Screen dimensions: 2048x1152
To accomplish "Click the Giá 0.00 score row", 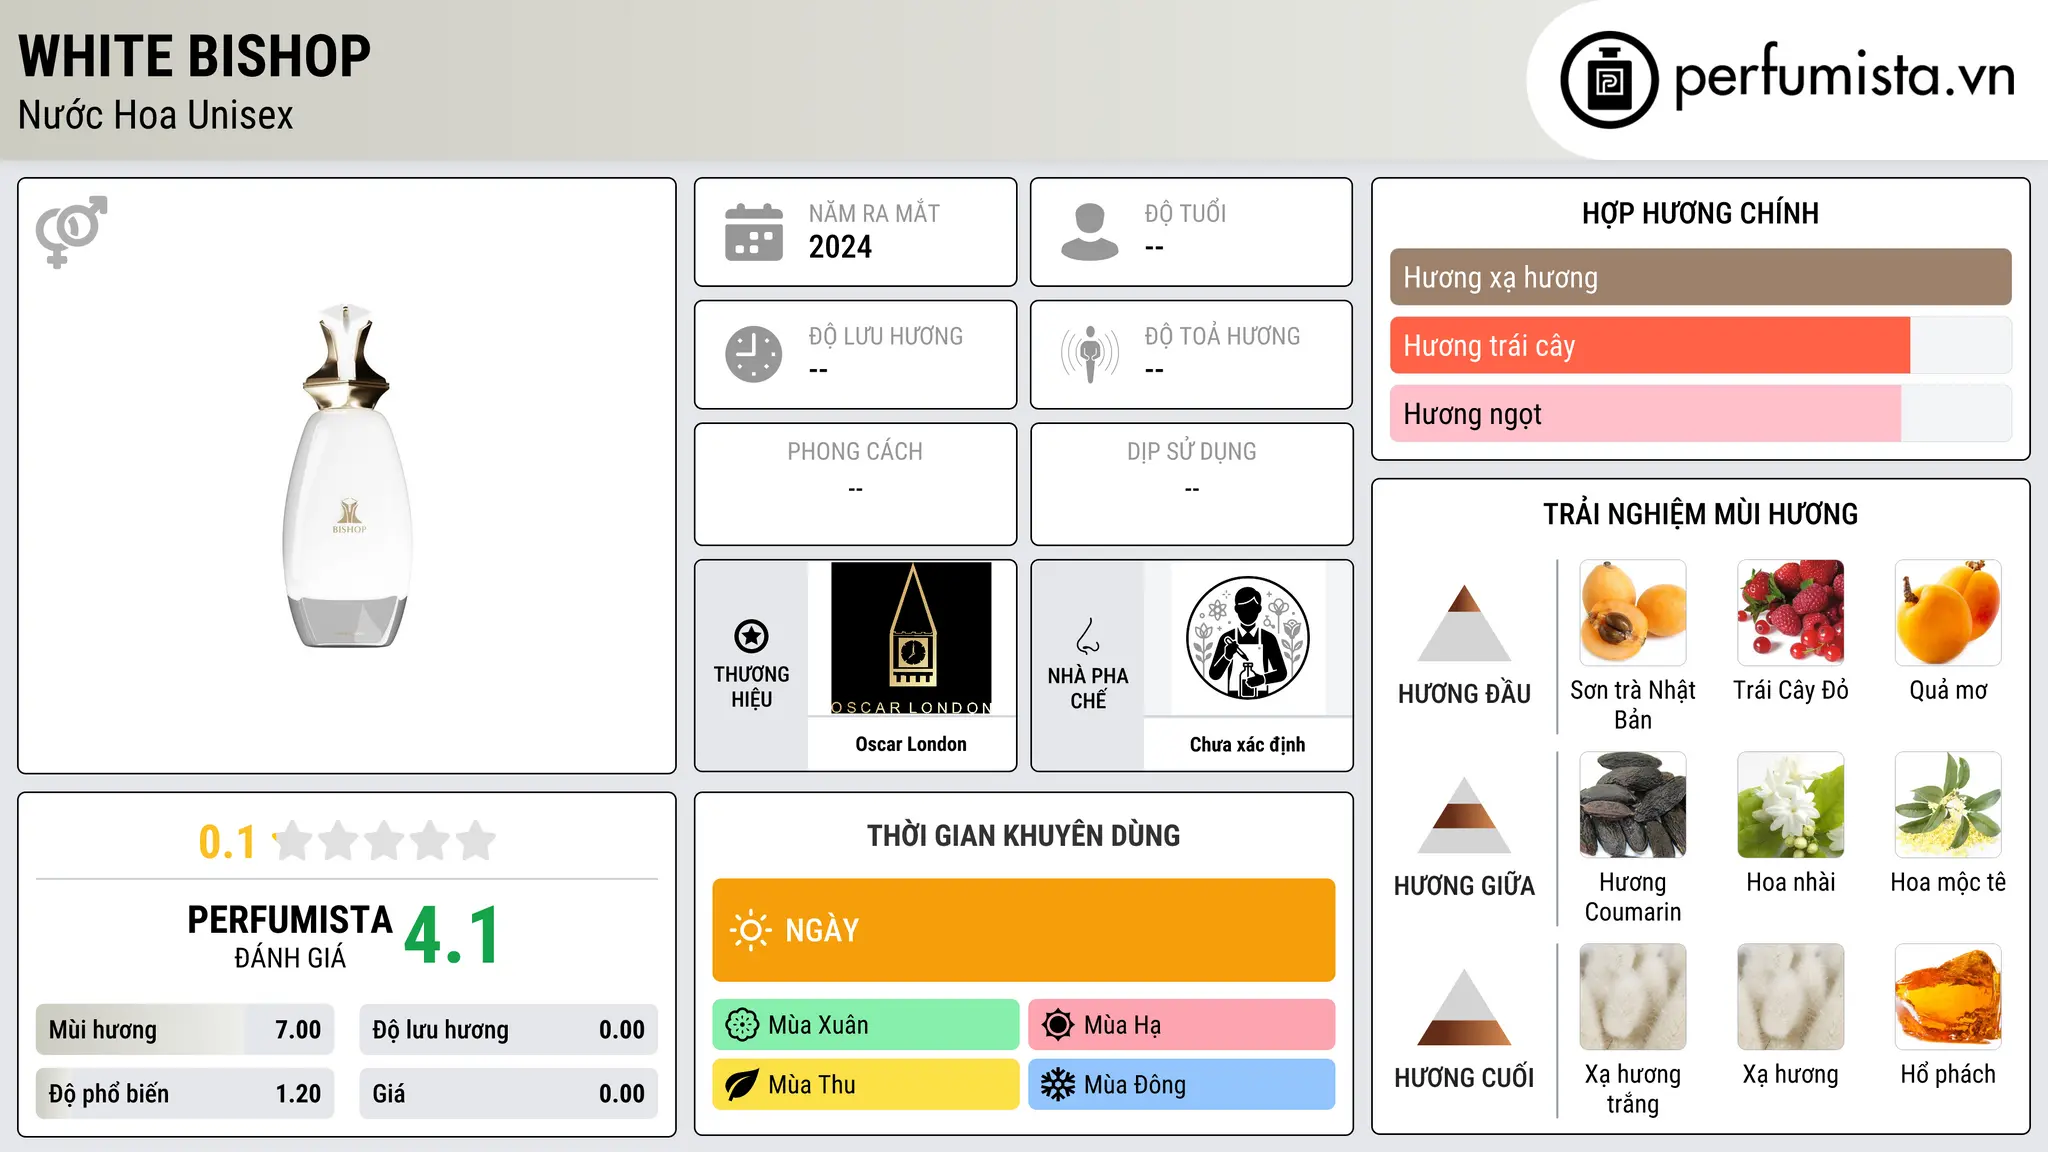I will [508, 1094].
